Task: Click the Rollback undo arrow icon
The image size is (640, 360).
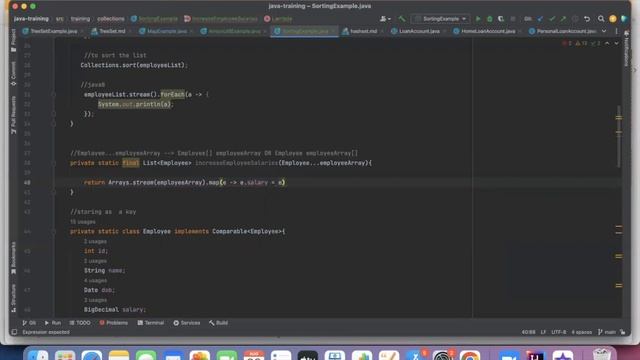Action: click(587, 19)
